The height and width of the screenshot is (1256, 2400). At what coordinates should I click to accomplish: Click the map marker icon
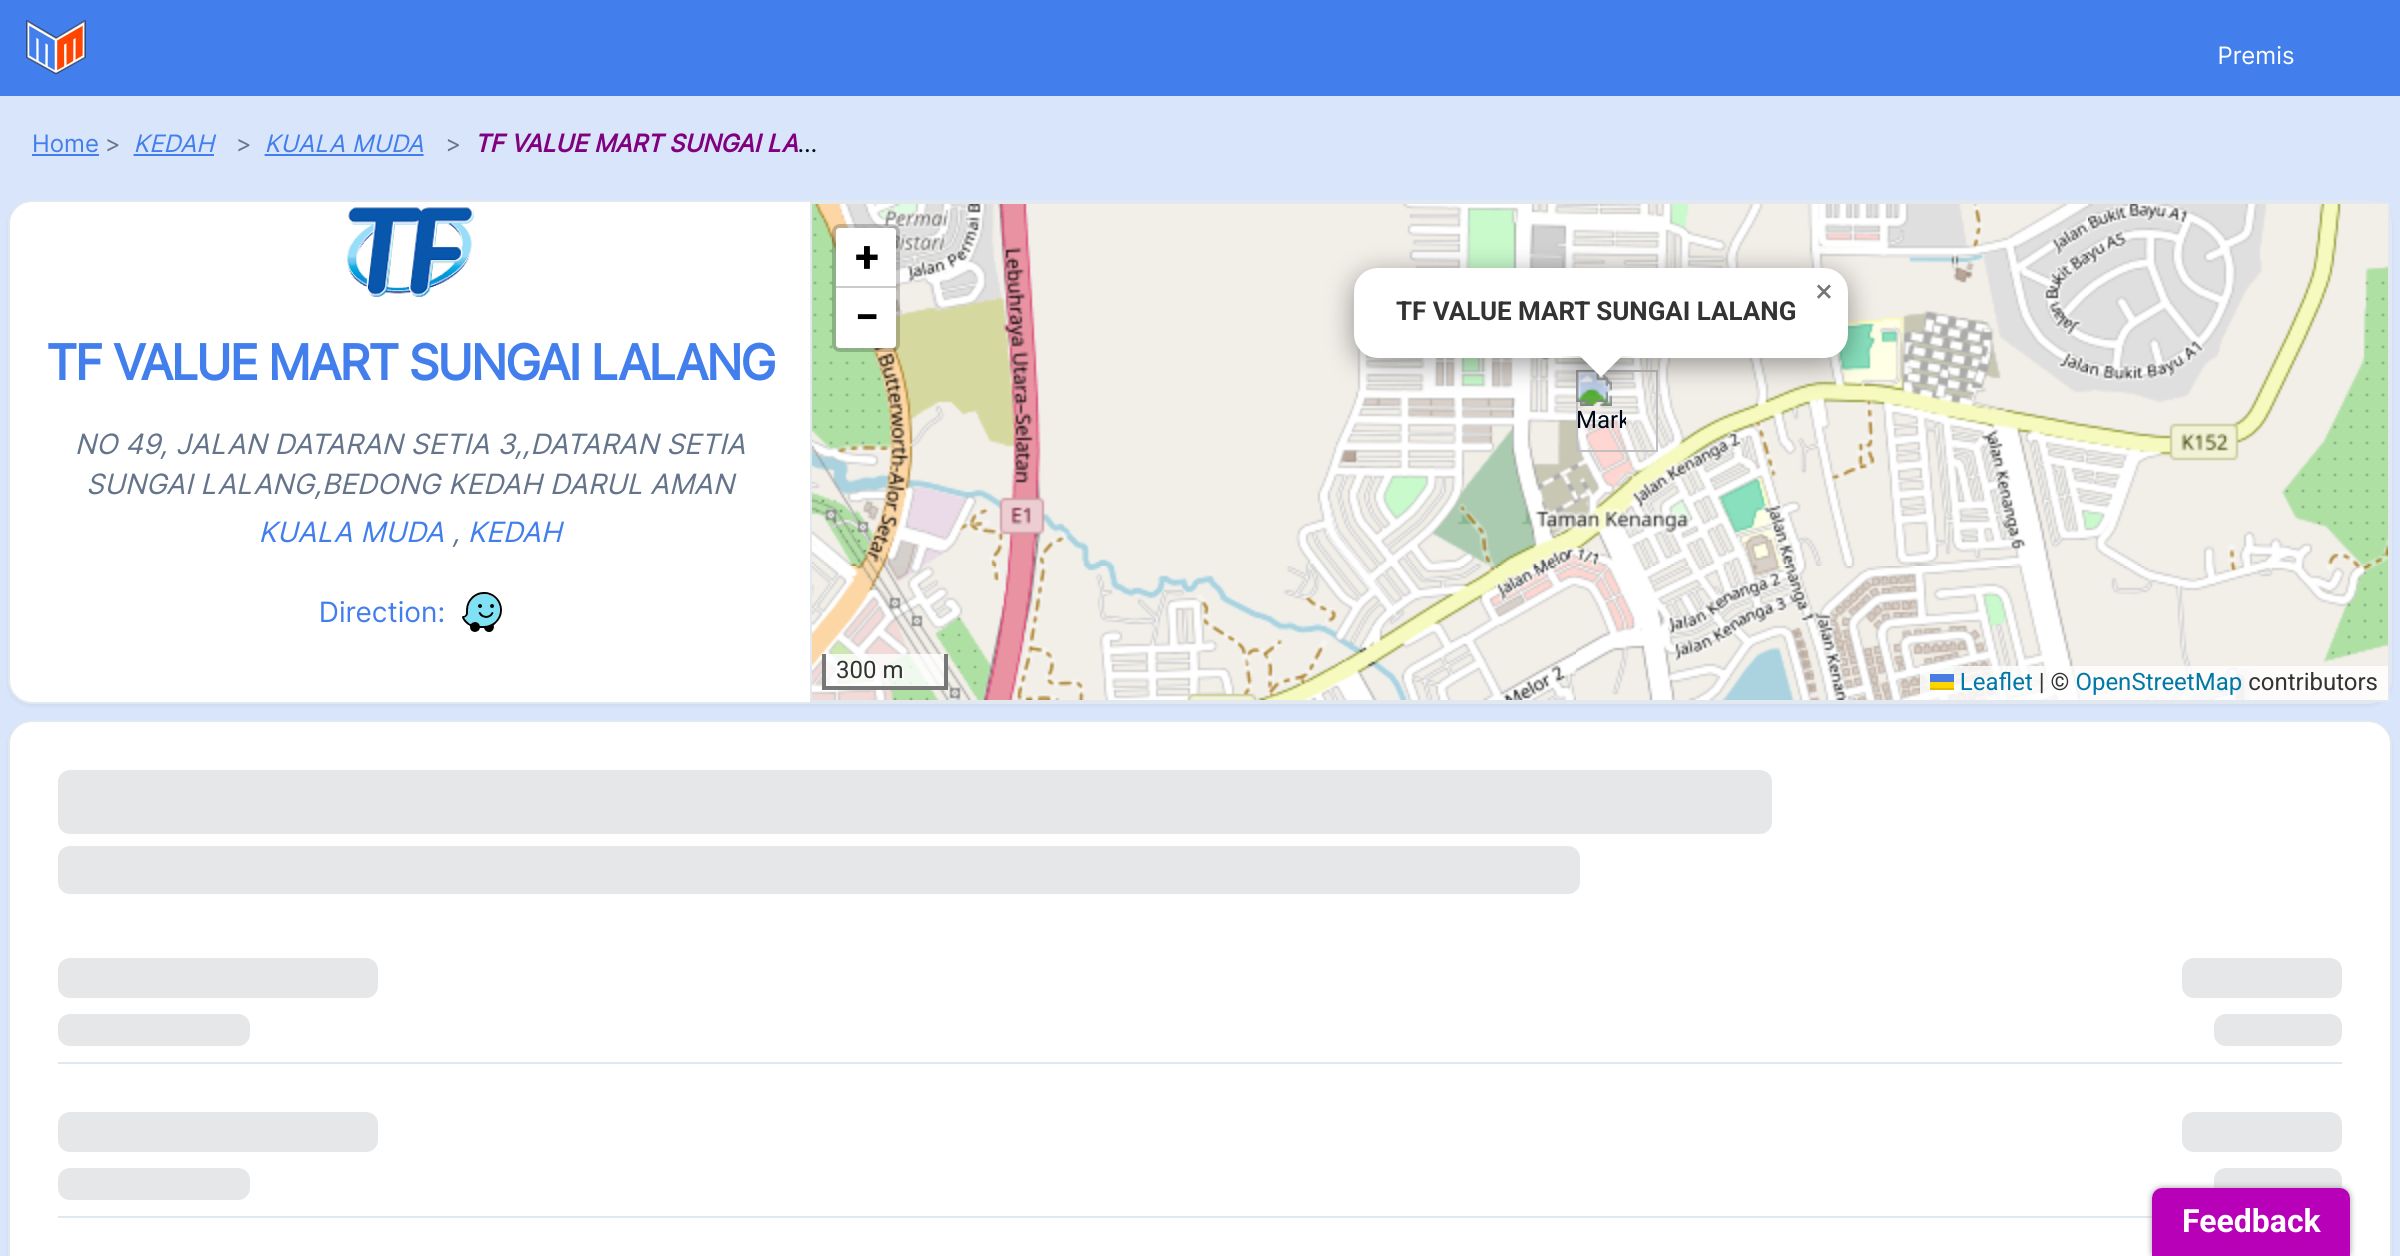[x=1594, y=389]
